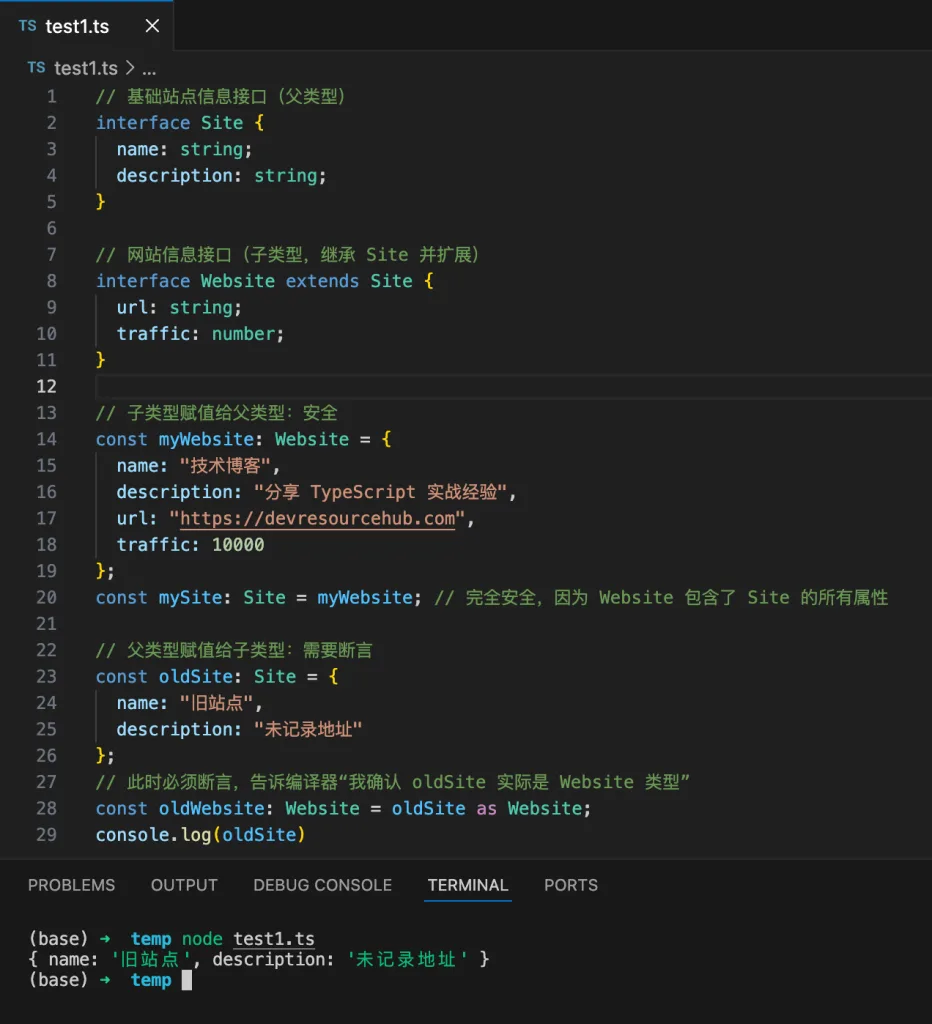Open the PORTS panel tab
Screen dimensions: 932x1024
[570, 885]
